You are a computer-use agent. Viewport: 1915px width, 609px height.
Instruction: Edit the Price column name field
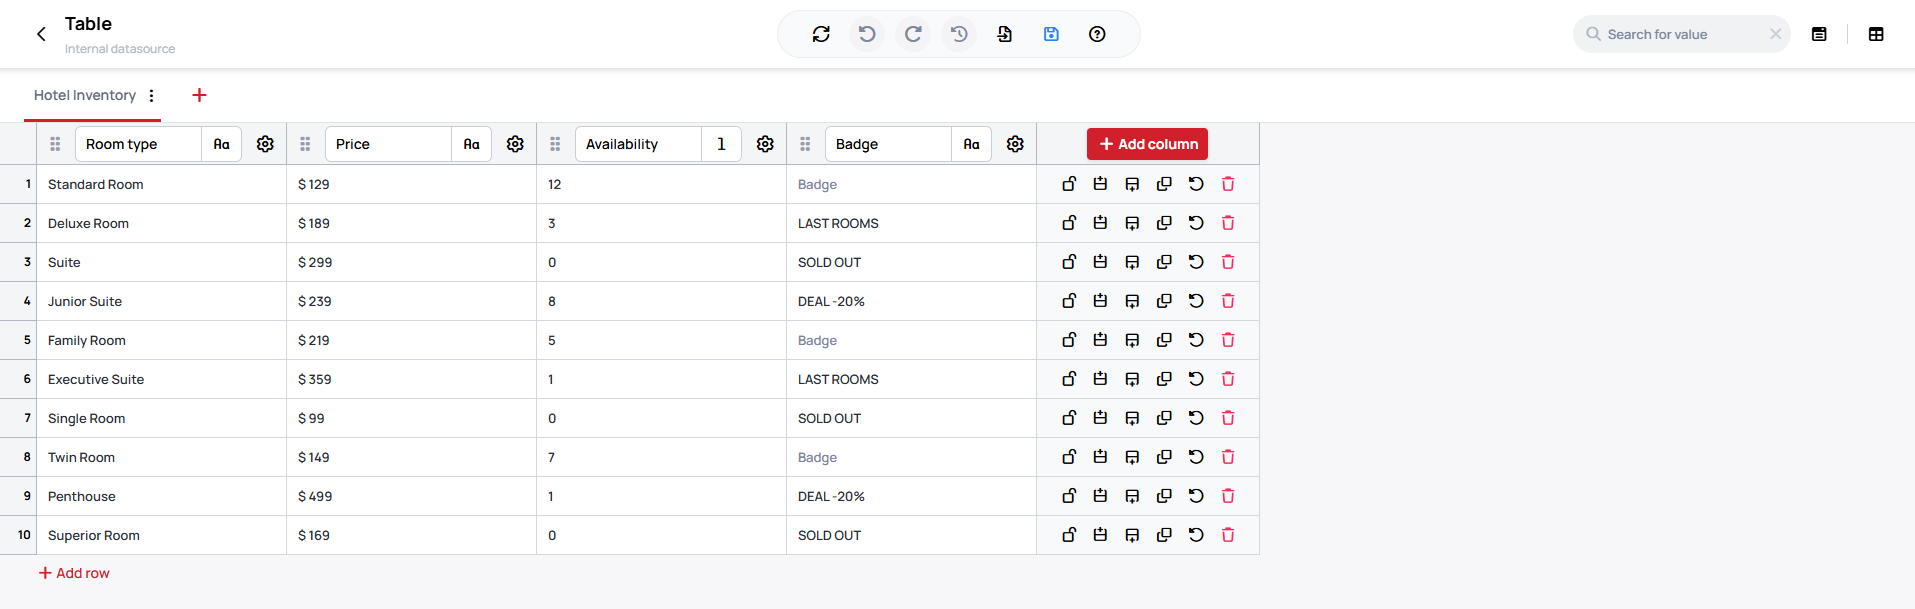[x=389, y=144]
